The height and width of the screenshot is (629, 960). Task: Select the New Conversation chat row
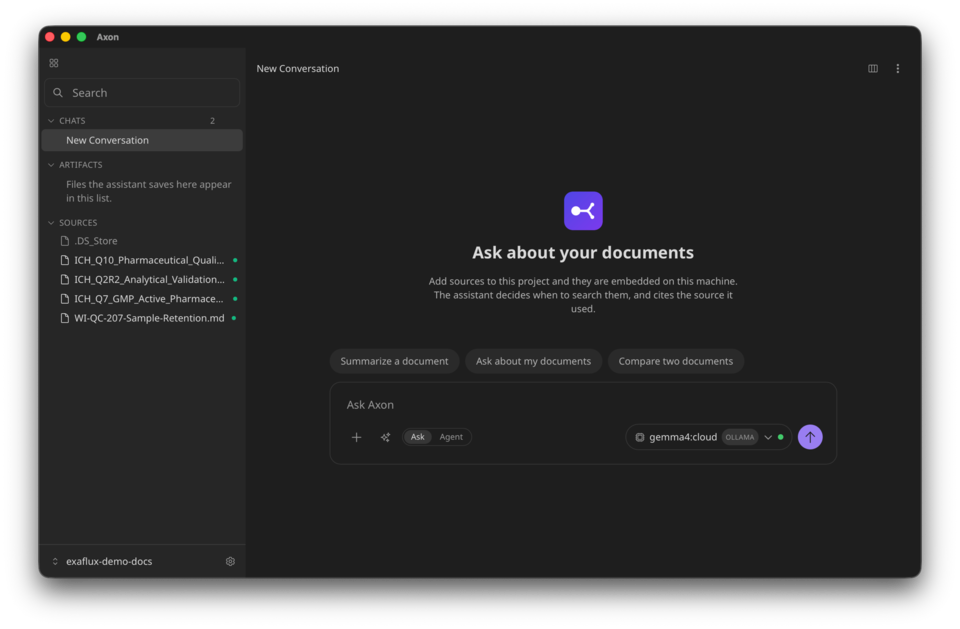coord(142,140)
